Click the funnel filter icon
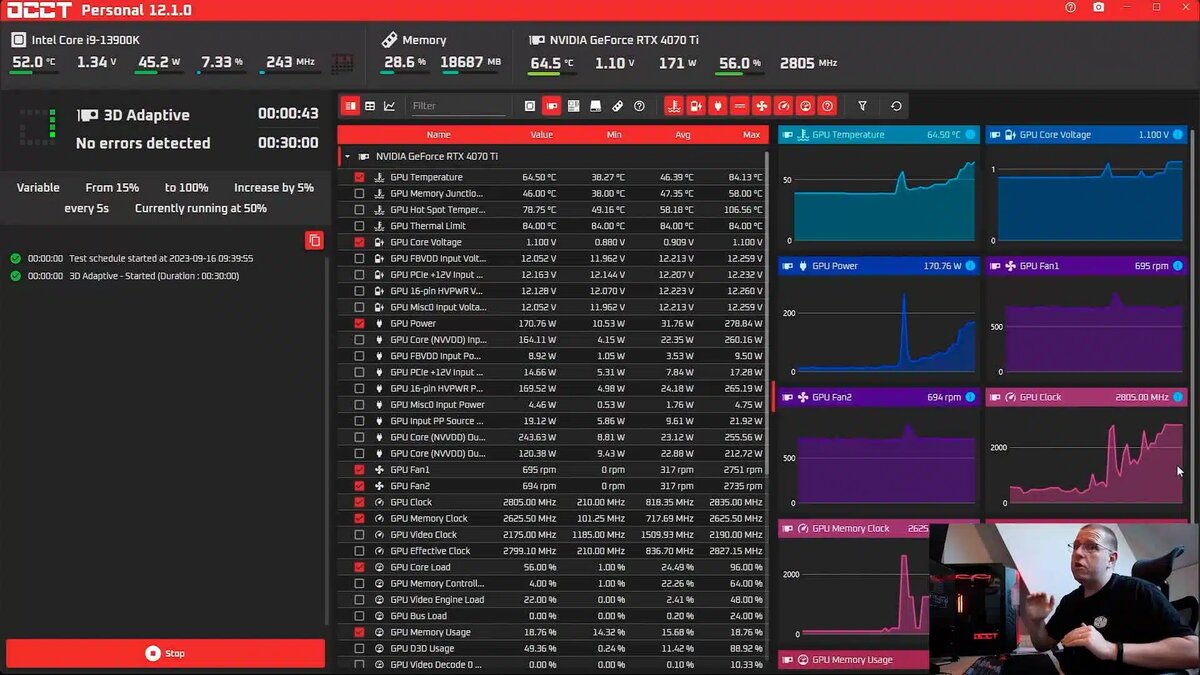 point(863,106)
